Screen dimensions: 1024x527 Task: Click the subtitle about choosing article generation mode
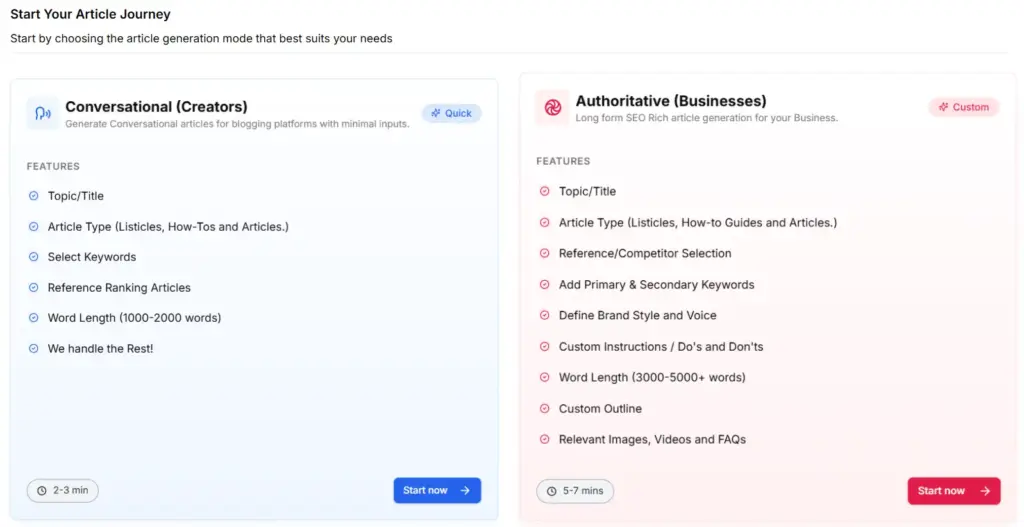tap(201, 39)
